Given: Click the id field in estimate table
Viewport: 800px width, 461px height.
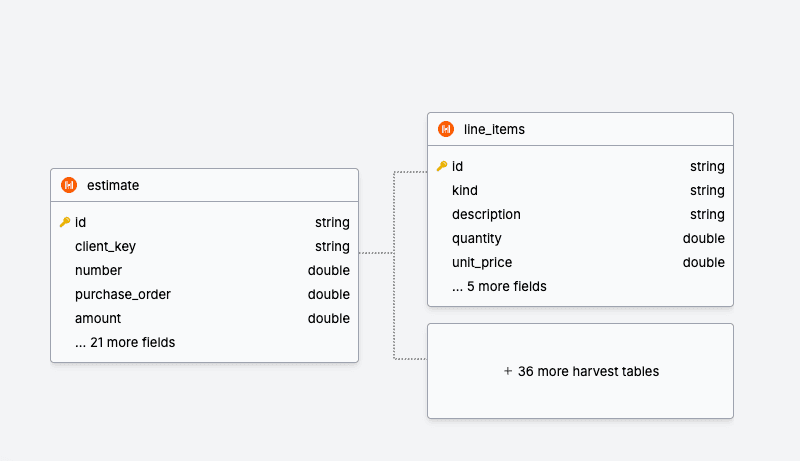Looking at the screenshot, I should [x=81, y=223].
